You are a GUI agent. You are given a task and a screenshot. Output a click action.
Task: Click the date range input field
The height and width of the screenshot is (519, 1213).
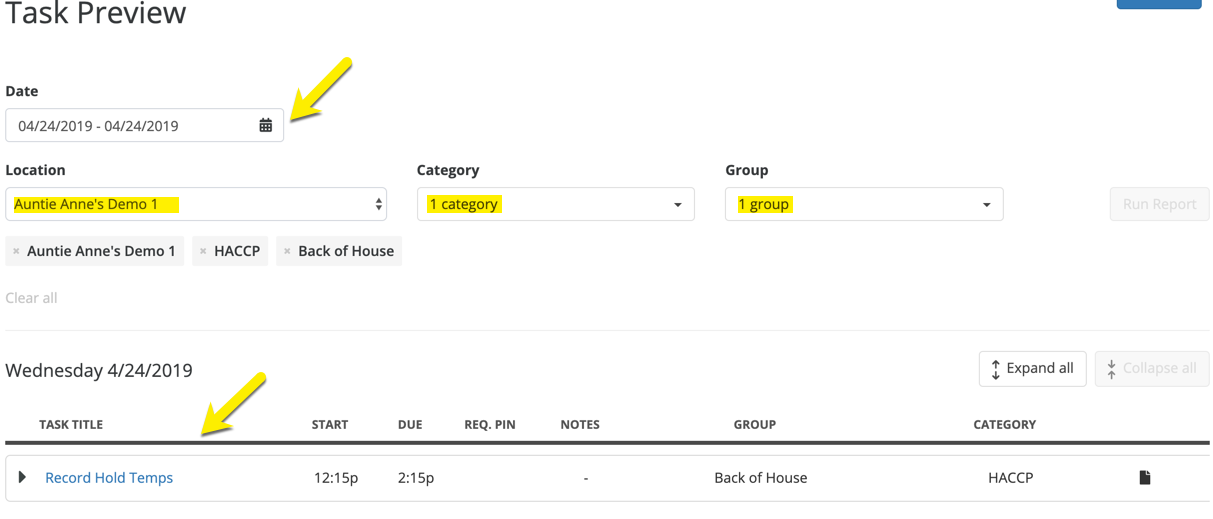[x=130, y=126]
